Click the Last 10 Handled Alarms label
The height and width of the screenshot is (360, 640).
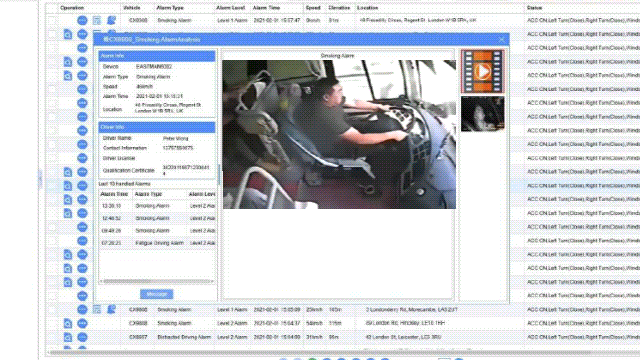(124, 184)
